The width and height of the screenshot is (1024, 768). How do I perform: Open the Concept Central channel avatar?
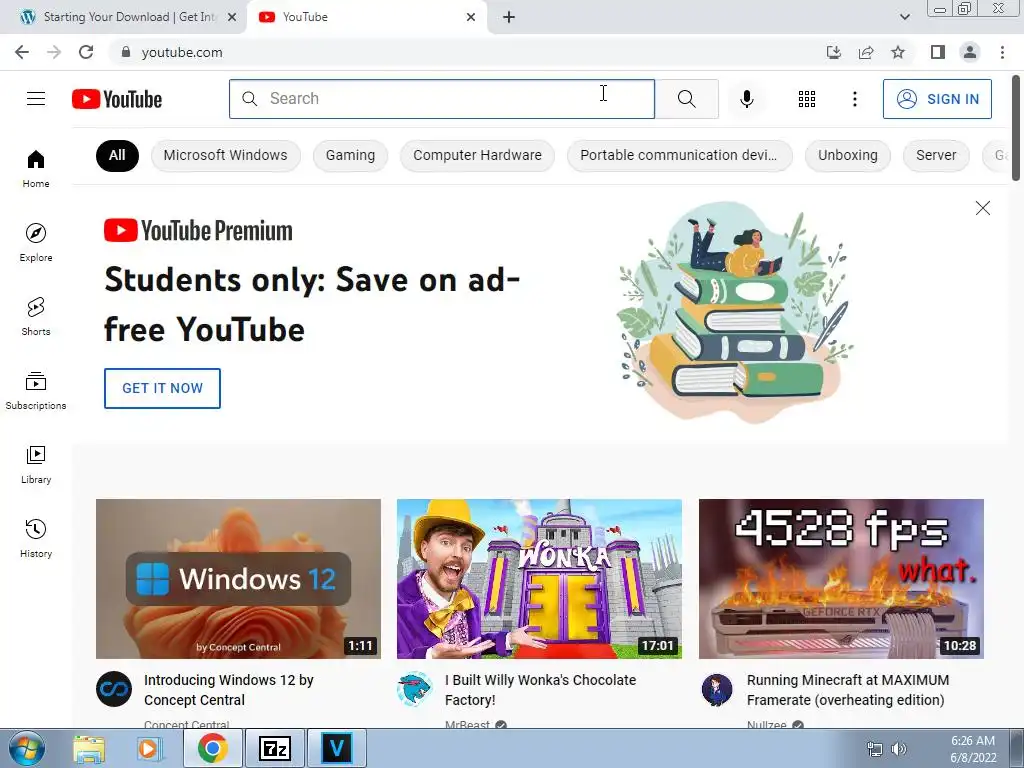(x=114, y=689)
